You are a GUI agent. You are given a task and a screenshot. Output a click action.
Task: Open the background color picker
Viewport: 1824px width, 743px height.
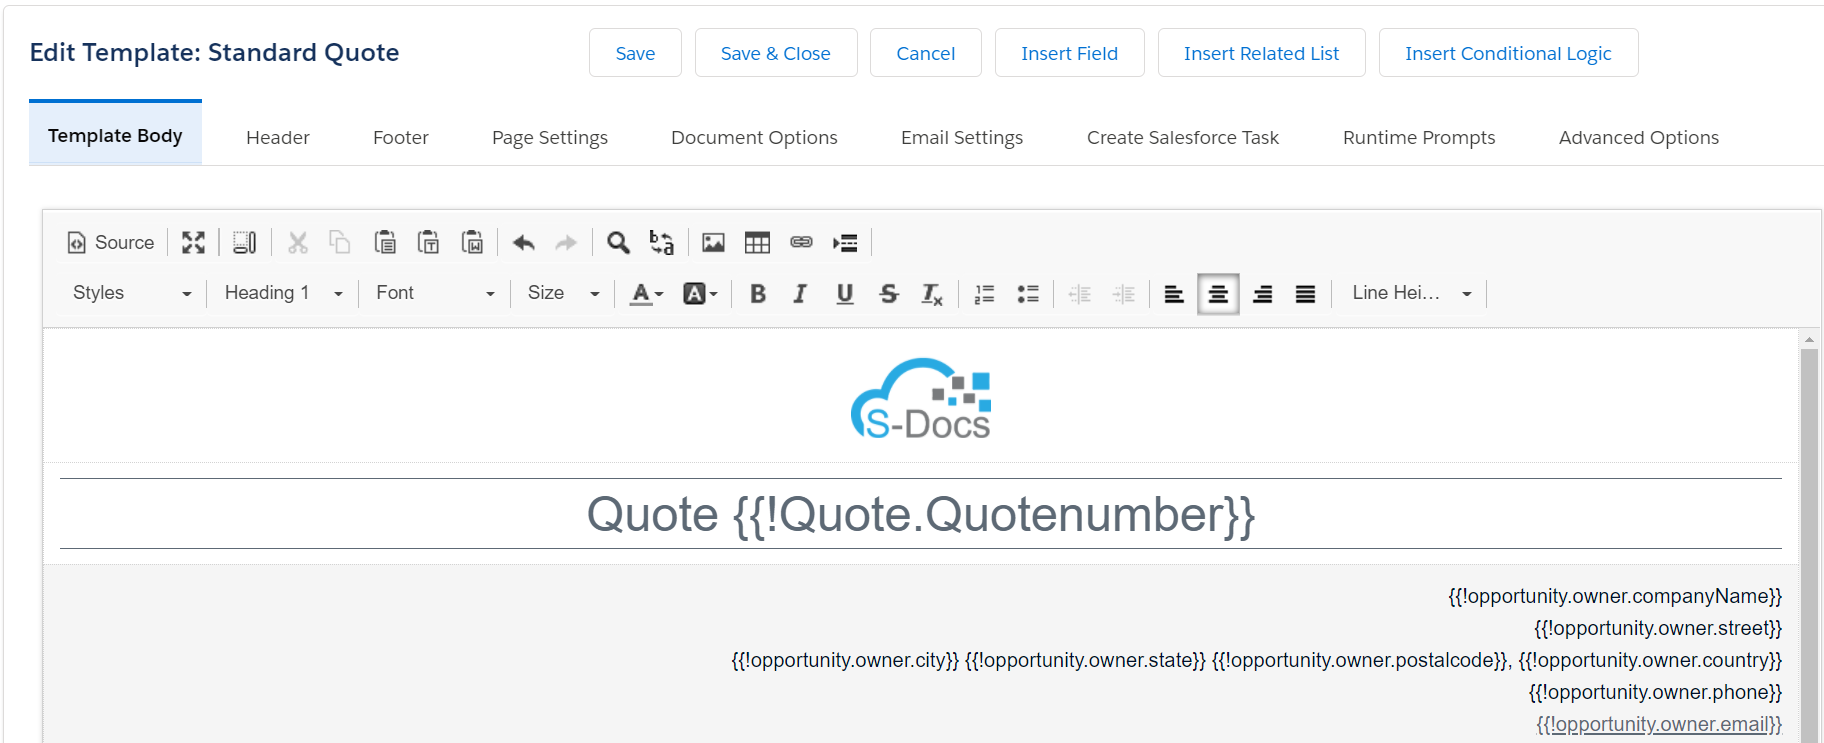click(700, 294)
